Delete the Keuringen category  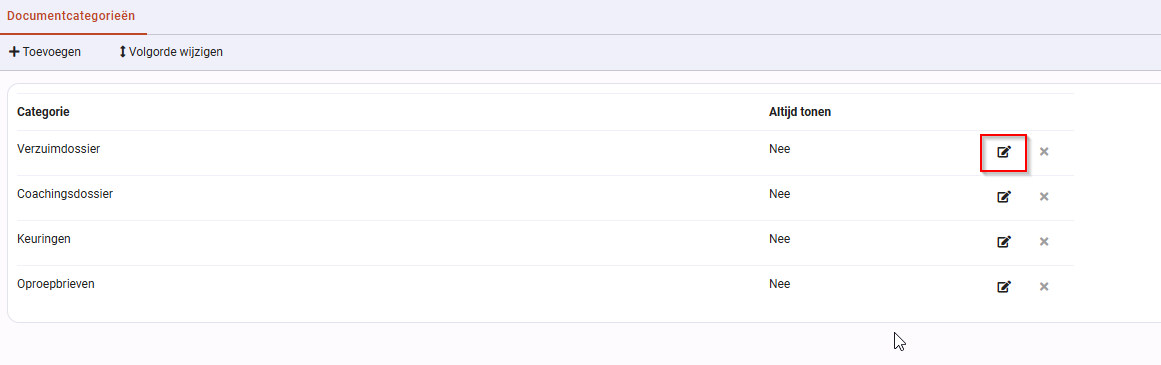pos(1044,241)
